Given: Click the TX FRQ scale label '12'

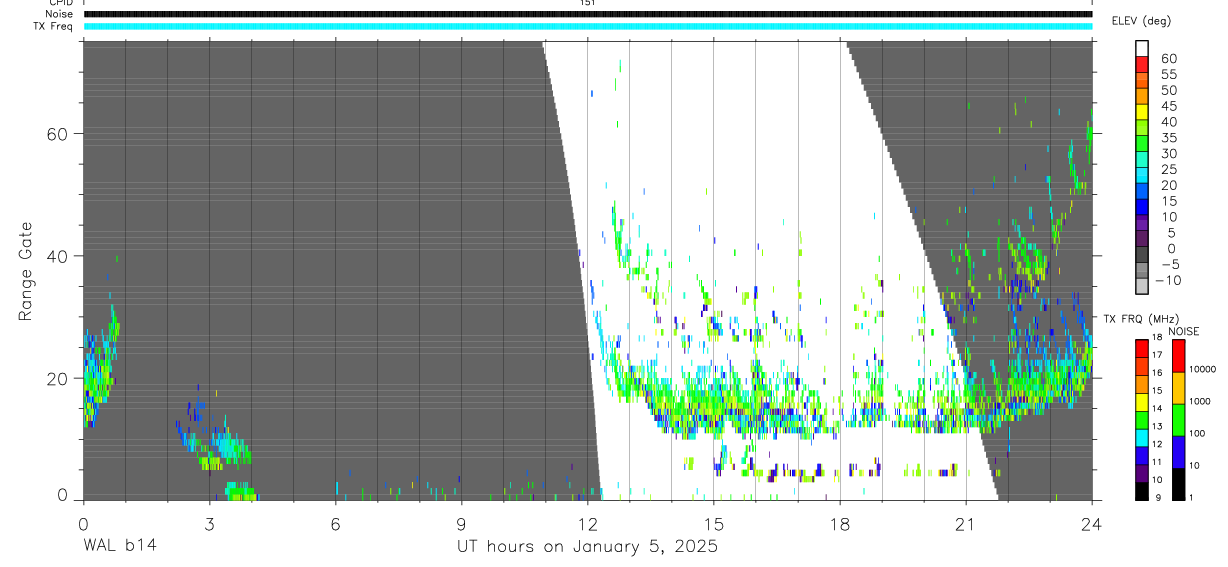Looking at the screenshot, I should click(x=1157, y=444).
